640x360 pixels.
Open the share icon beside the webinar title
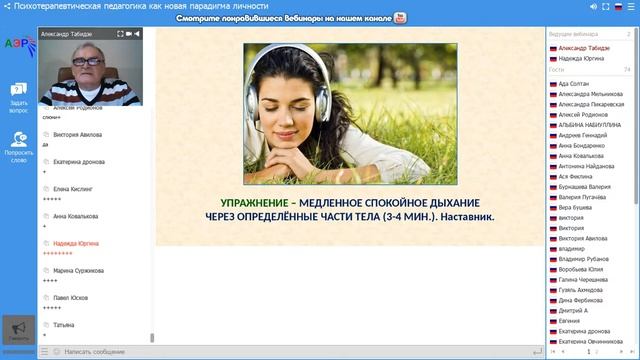[x=7, y=6]
